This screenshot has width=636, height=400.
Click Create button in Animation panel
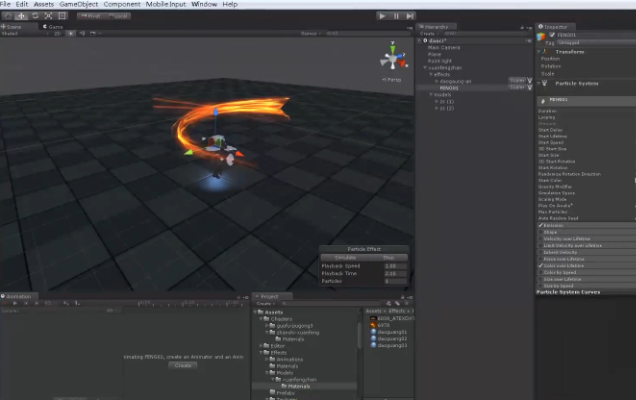click(183, 365)
